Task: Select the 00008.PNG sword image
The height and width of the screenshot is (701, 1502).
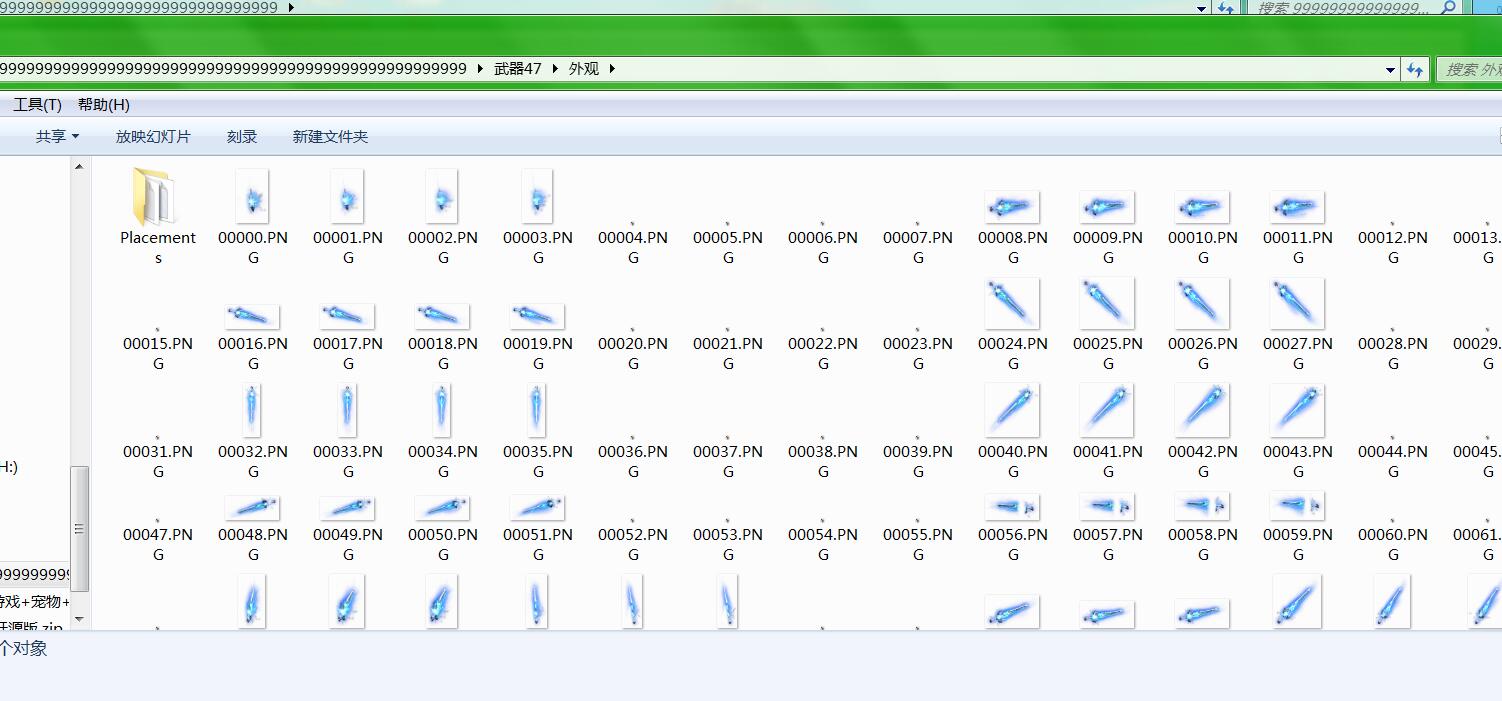Action: point(1012,207)
